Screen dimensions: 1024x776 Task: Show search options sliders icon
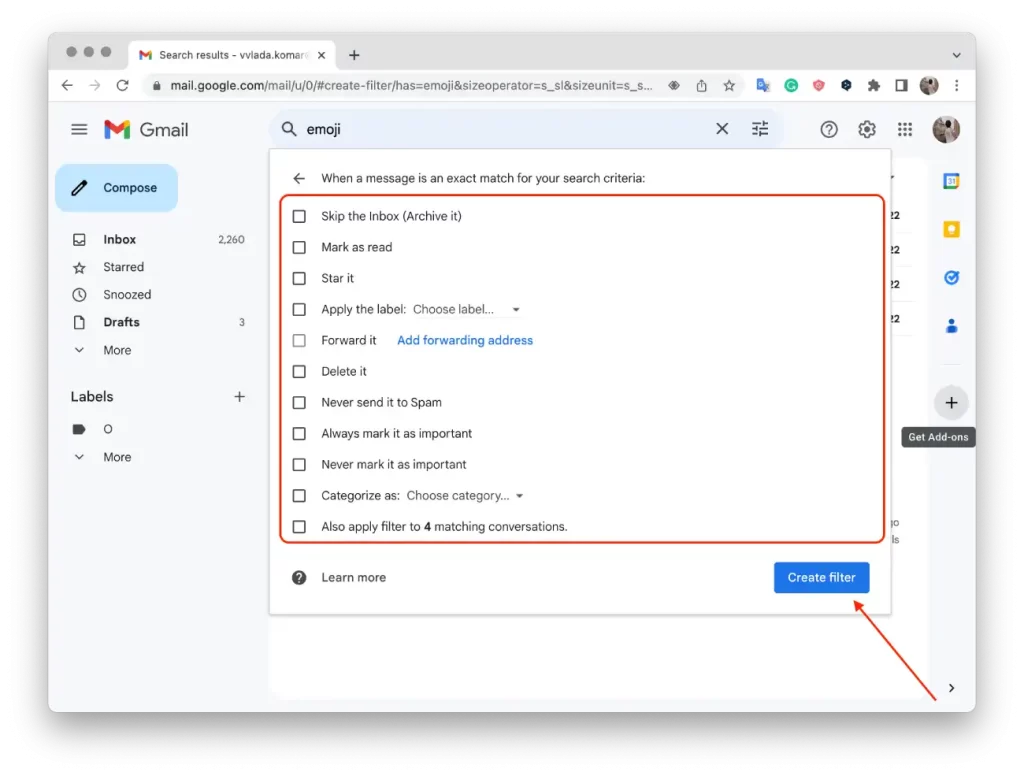[x=760, y=129]
